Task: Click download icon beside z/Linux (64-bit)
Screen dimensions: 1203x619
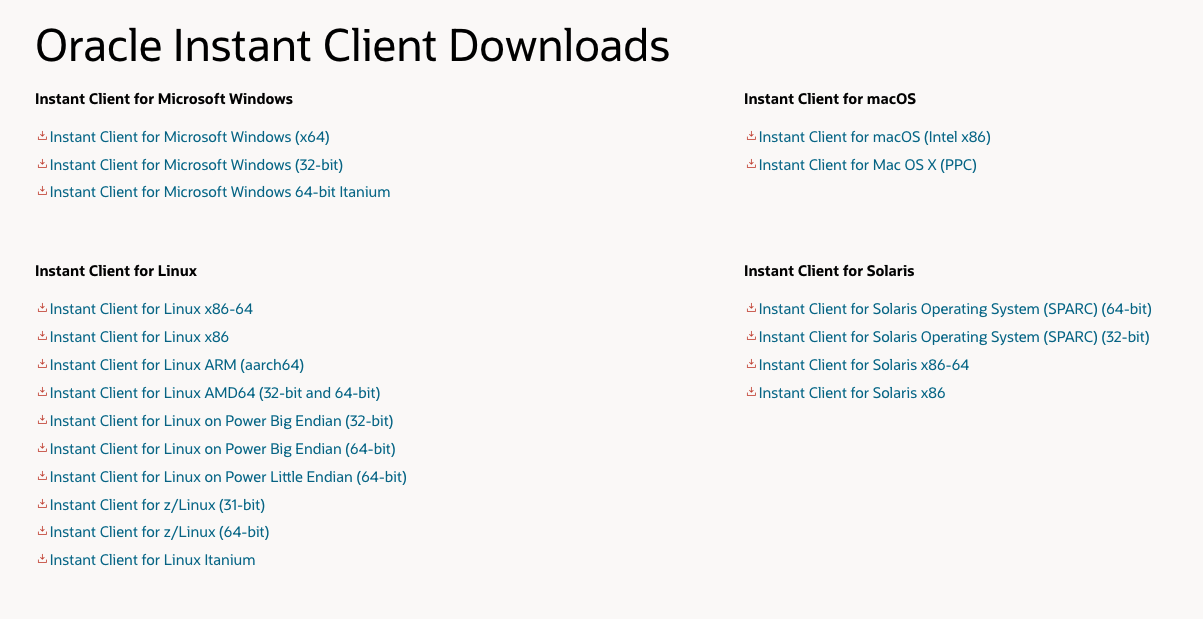Action: 42,531
